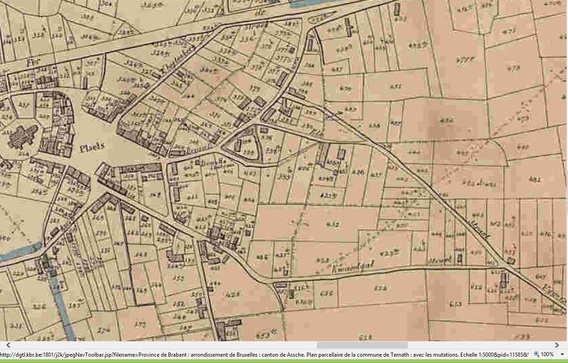Click the horizontal scrollbar thumb
Screen dimensions: 568x363
(362, 345)
